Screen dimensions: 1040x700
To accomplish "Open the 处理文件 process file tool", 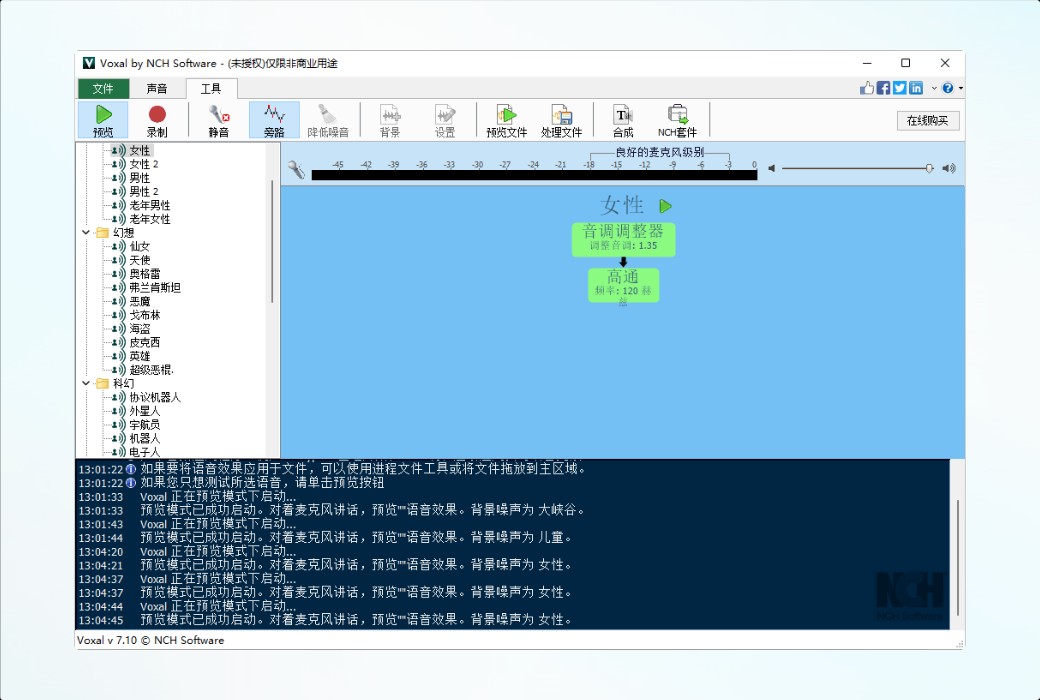I will click(x=561, y=120).
